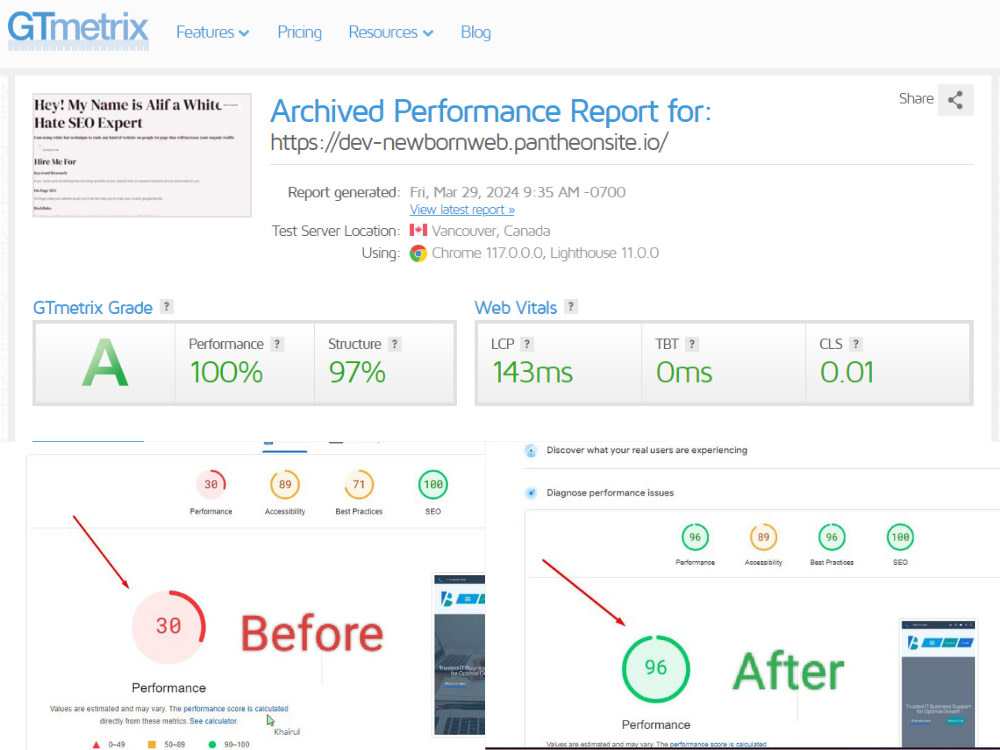
Task: Expand the Features dropdown
Action: [x=212, y=32]
